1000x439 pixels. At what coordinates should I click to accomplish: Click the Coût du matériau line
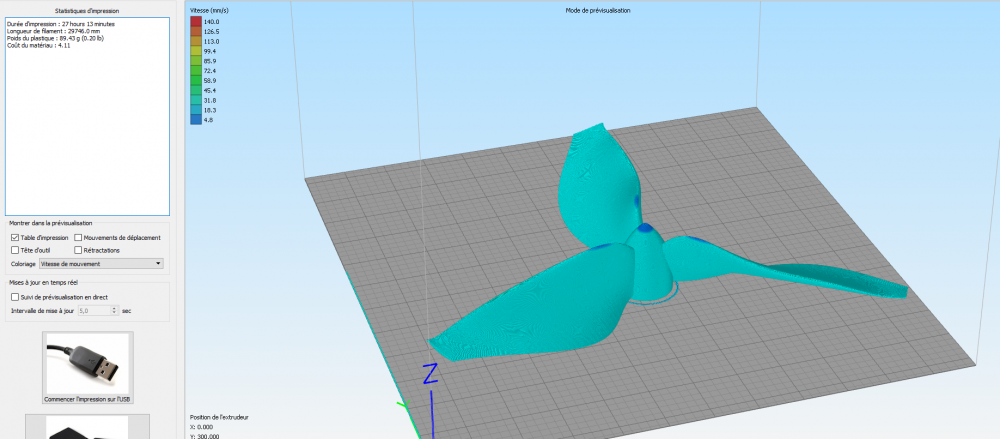38,45
